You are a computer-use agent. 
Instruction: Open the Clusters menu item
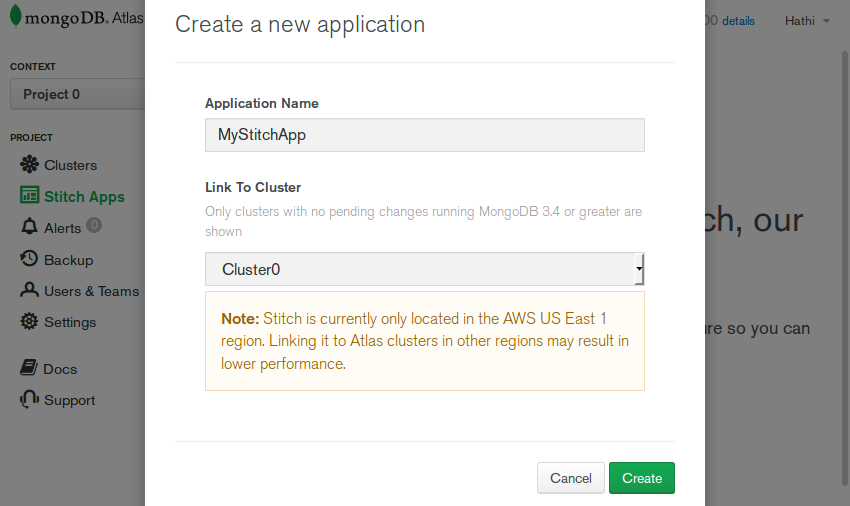click(x=70, y=165)
